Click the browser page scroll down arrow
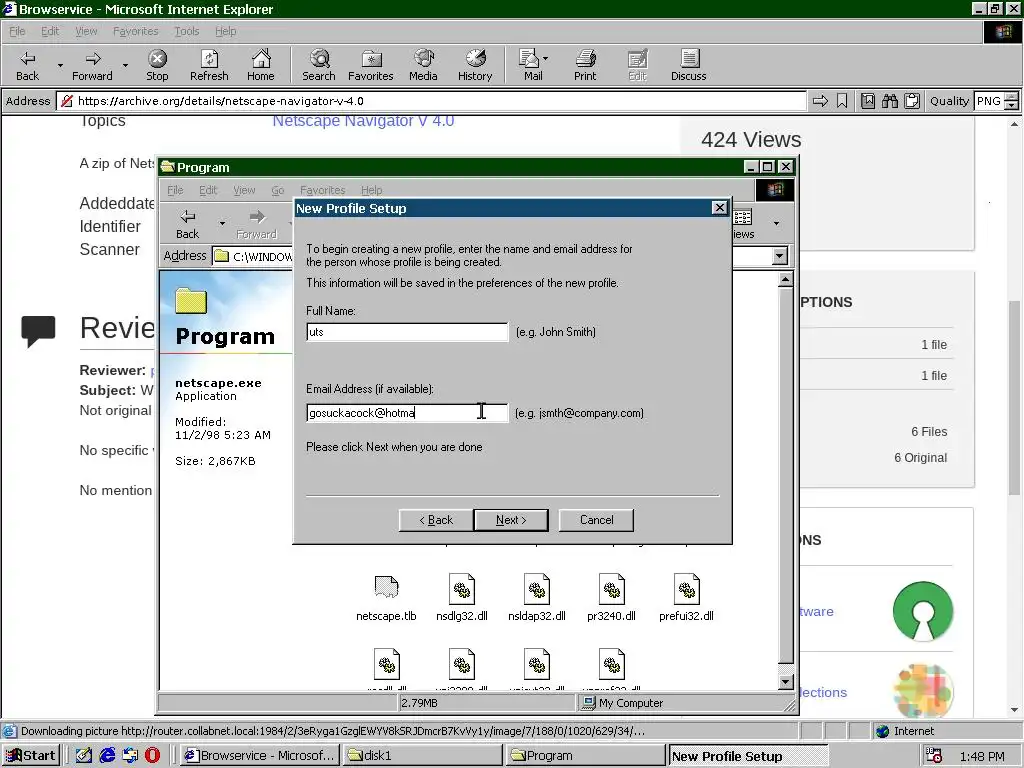Viewport: 1024px width, 768px height. pyautogui.click(x=1014, y=710)
